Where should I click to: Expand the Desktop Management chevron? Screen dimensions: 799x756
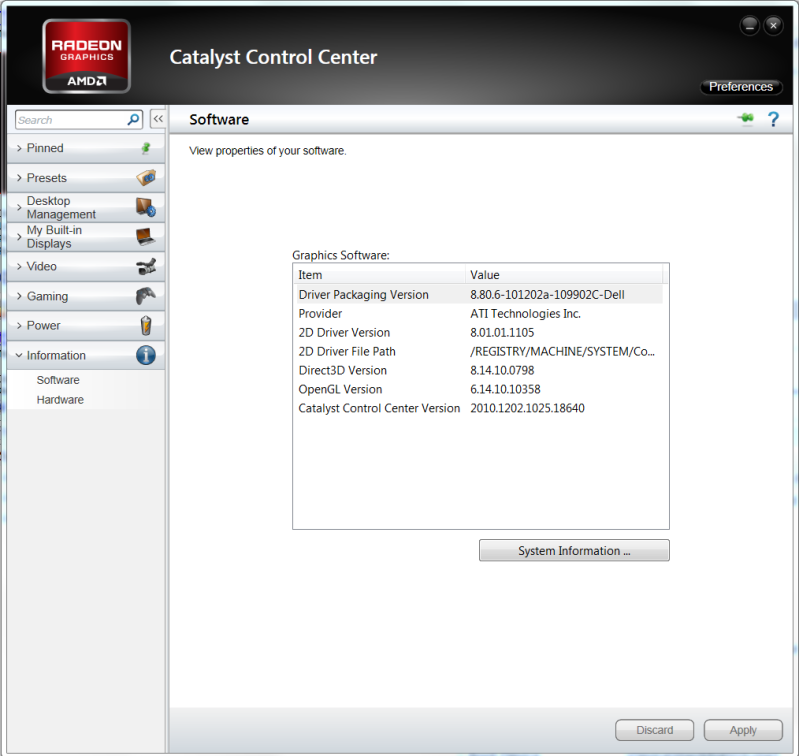19,207
